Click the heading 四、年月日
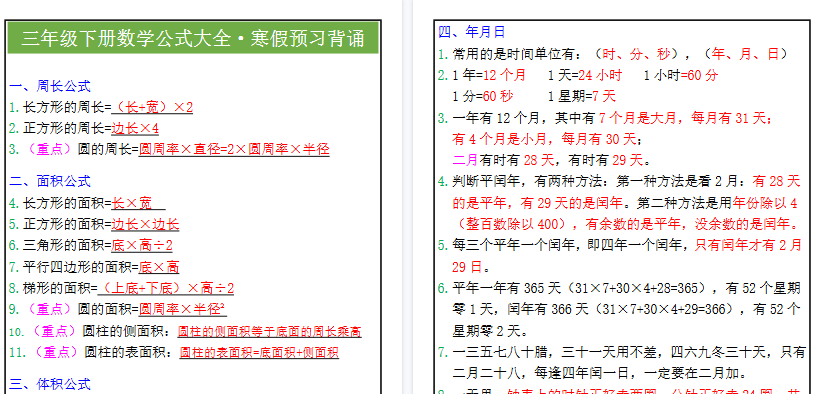 point(471,32)
